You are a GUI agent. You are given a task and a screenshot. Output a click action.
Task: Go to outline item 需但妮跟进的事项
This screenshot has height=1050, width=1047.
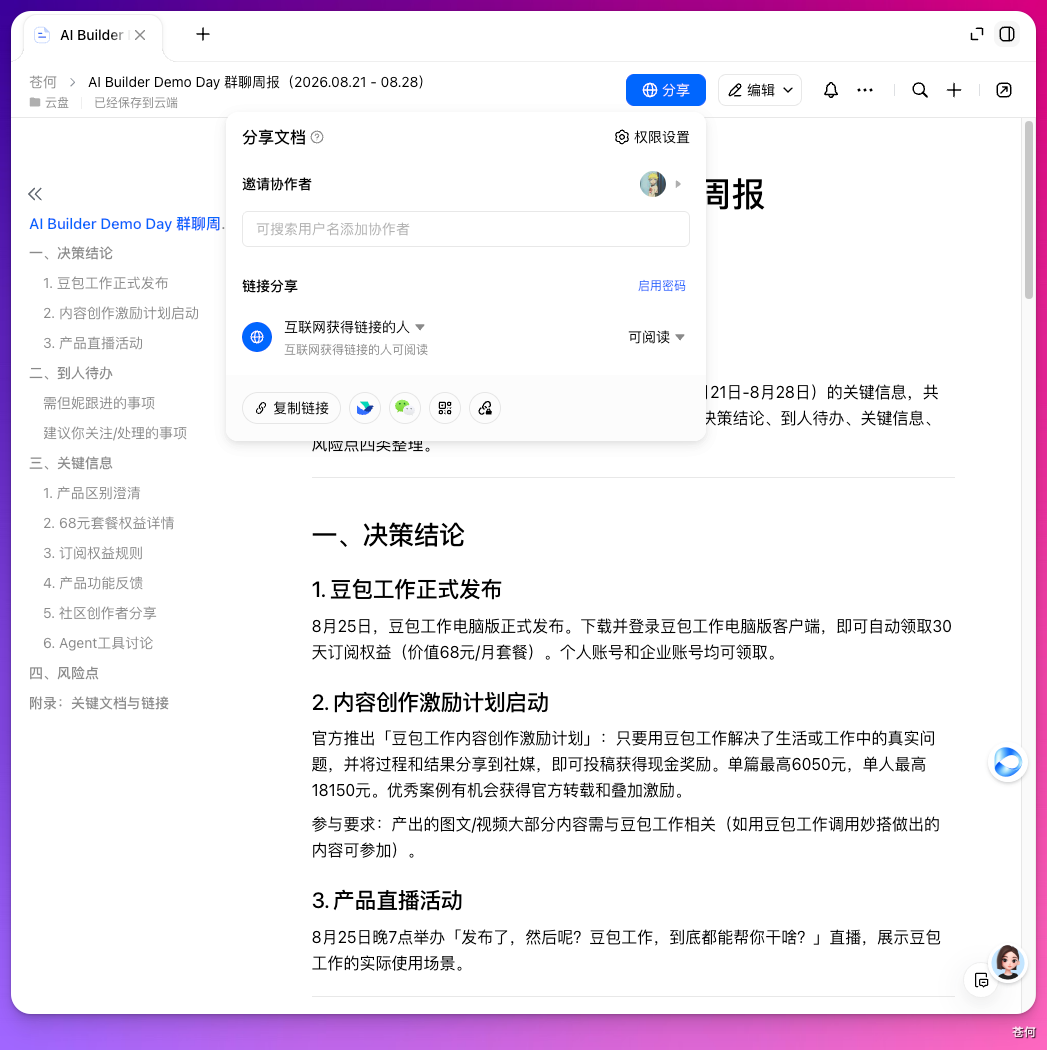[99, 403]
